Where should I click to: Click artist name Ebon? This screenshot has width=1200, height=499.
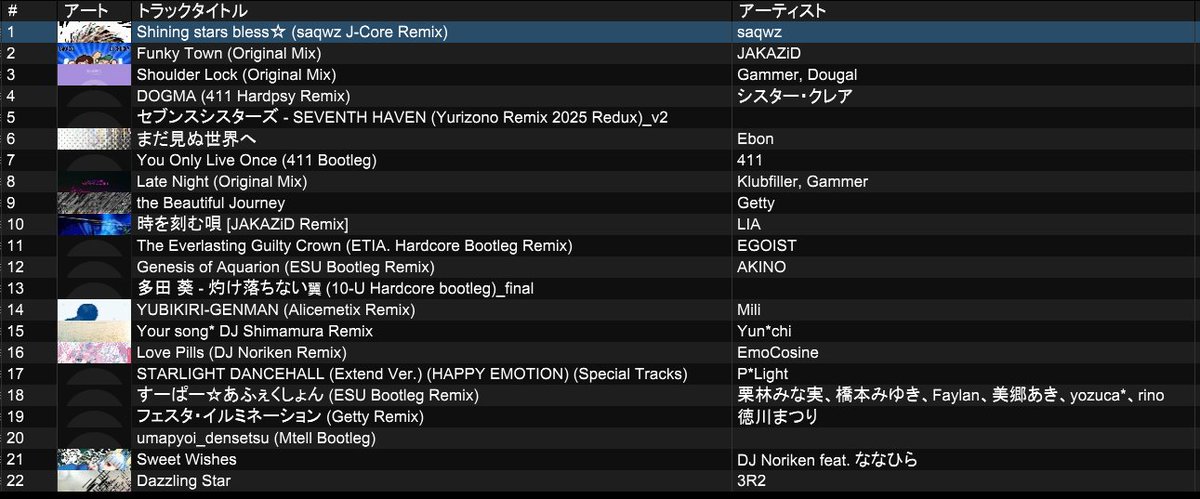click(x=755, y=139)
